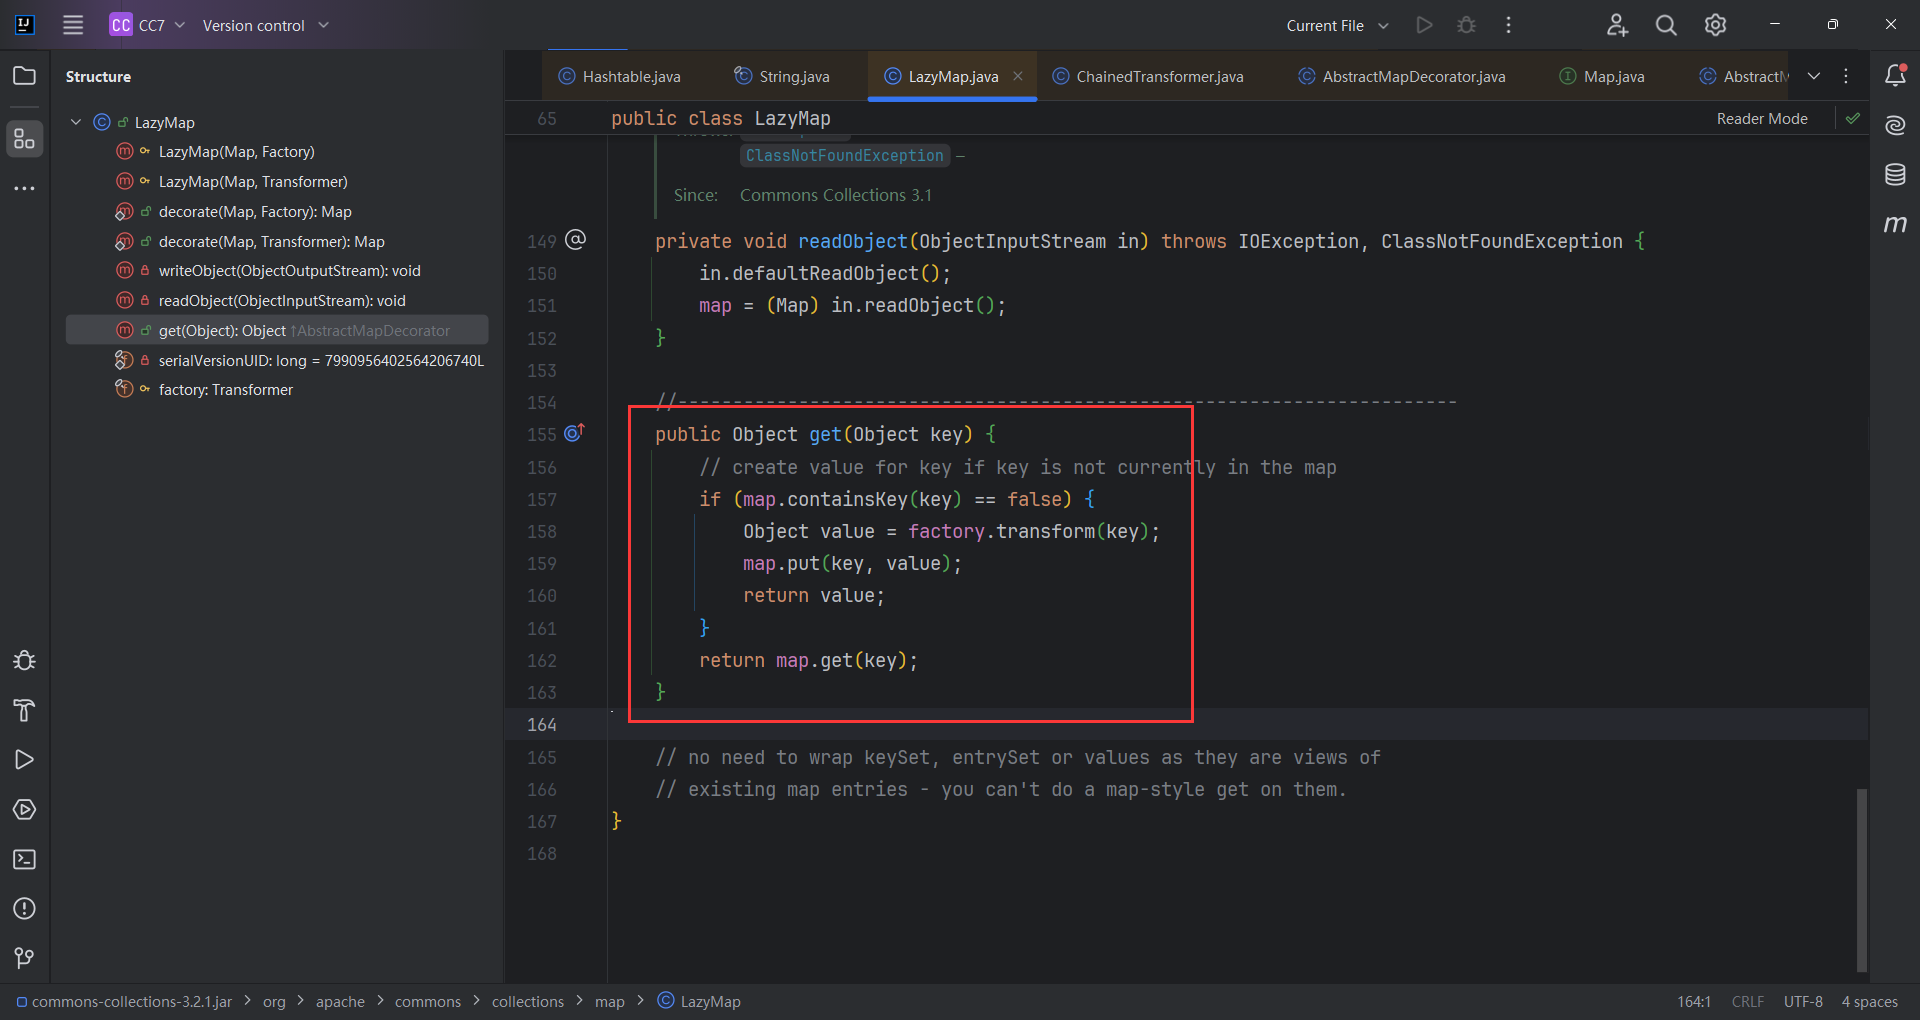The image size is (1920, 1020).
Task: Click the editor vertical scrollbar
Action: [x=1862, y=880]
